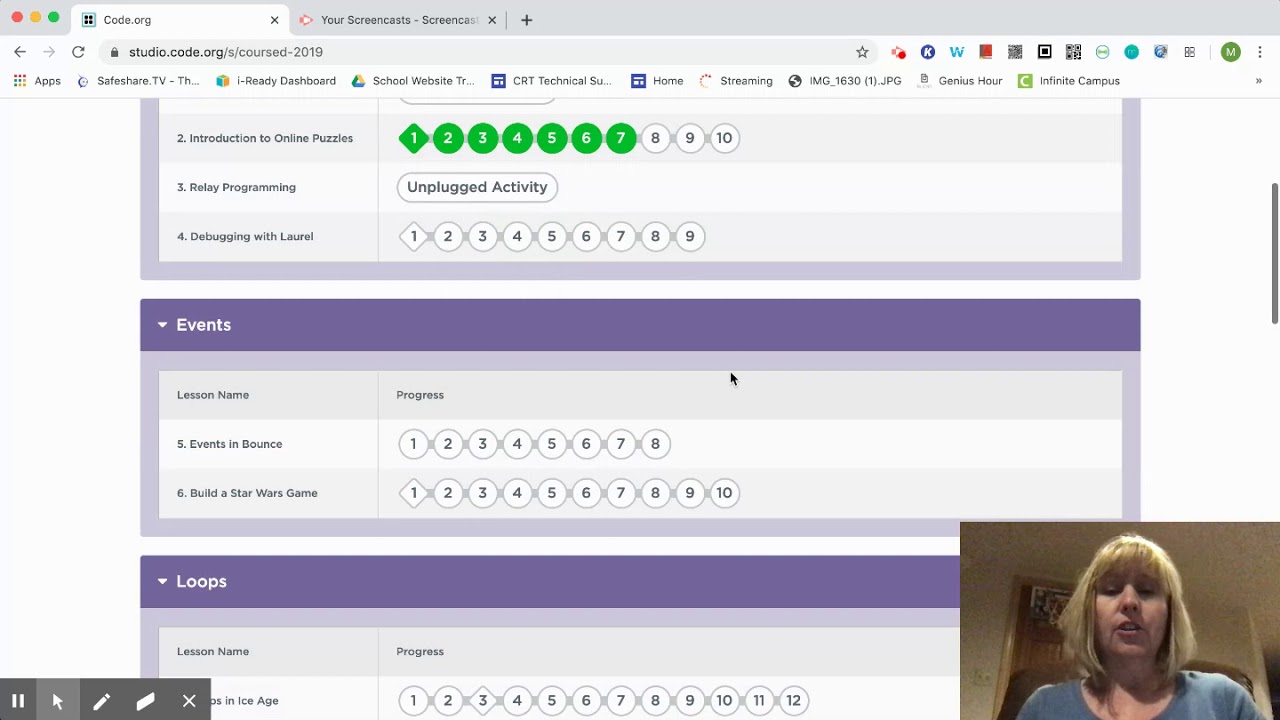Open puzzle 9 of Debugging with Laurel
This screenshot has width=1280, height=720.
(x=690, y=236)
